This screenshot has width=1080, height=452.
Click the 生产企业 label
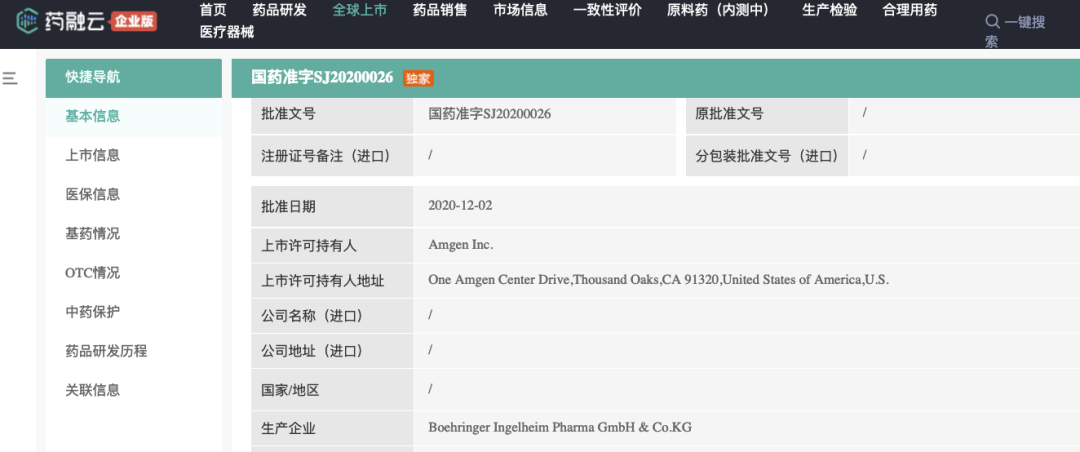[288, 429]
